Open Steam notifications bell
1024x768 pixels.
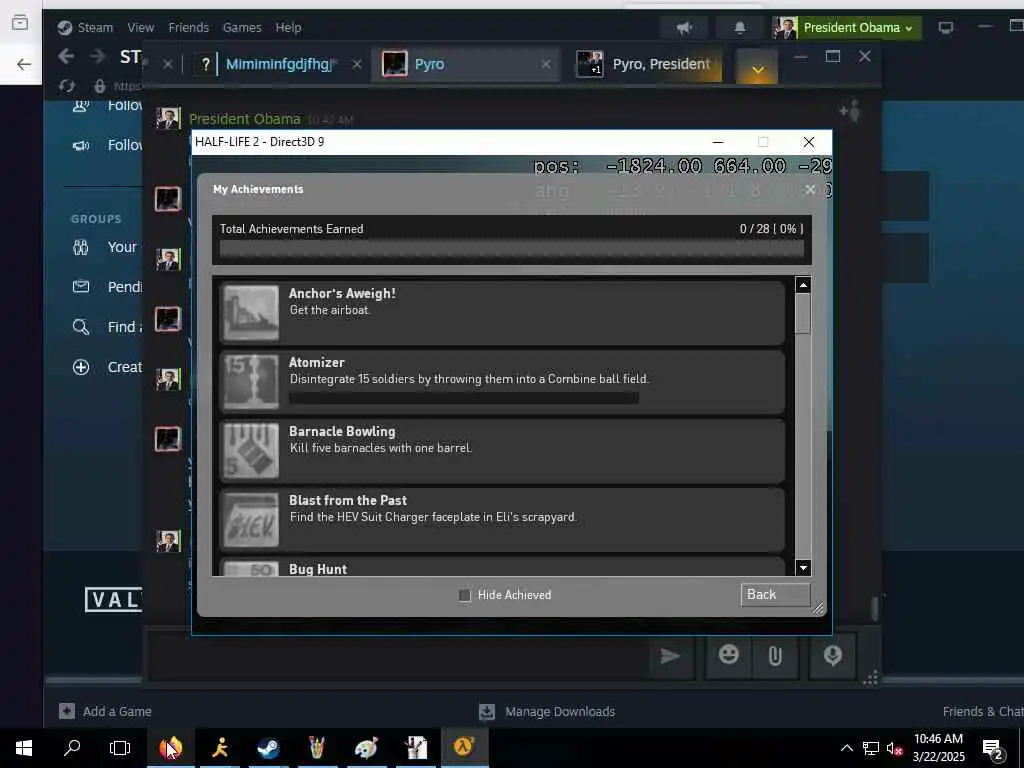[x=739, y=27]
